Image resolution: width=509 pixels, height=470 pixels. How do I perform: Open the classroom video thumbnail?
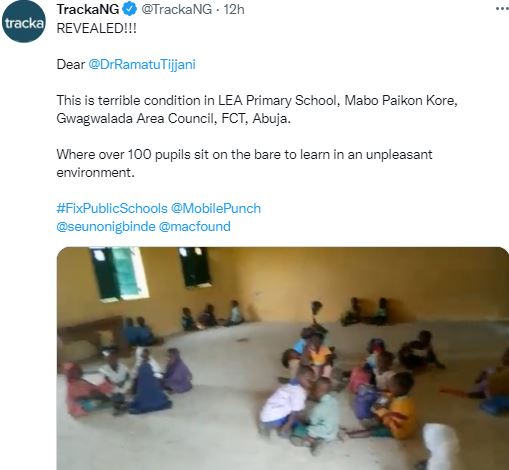pyautogui.click(x=283, y=358)
